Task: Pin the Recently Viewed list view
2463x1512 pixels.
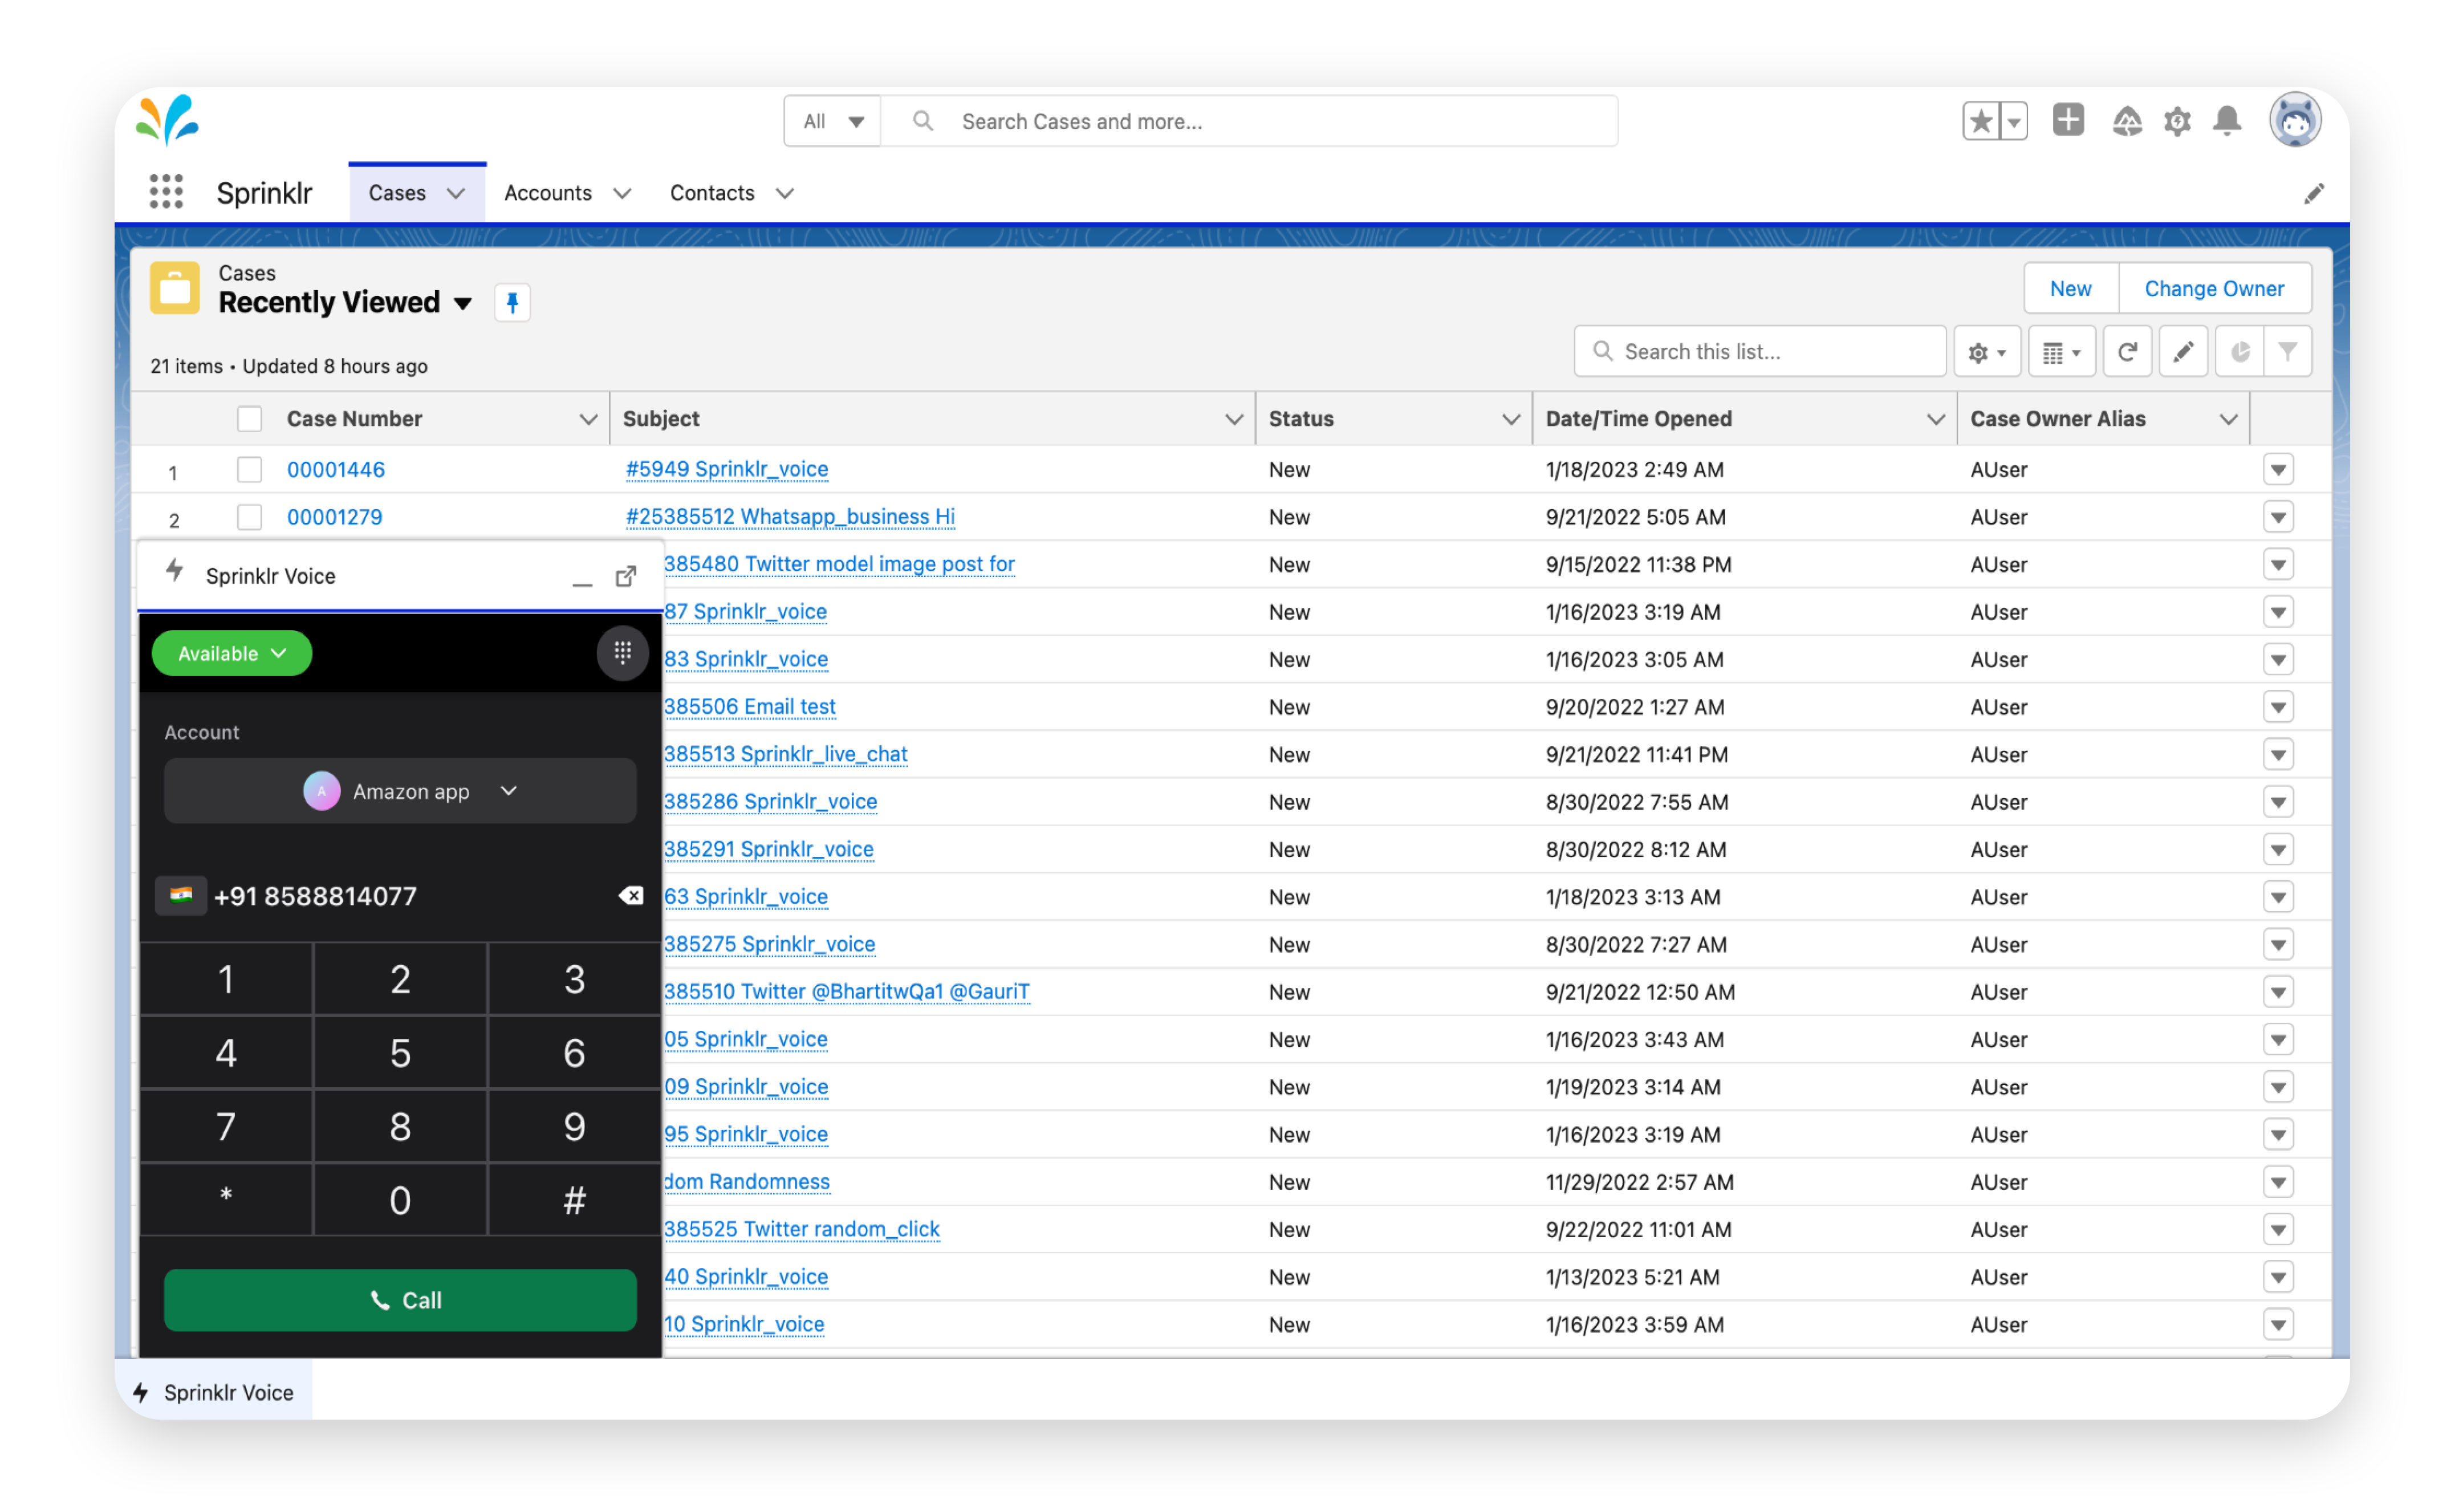Action: [x=512, y=302]
